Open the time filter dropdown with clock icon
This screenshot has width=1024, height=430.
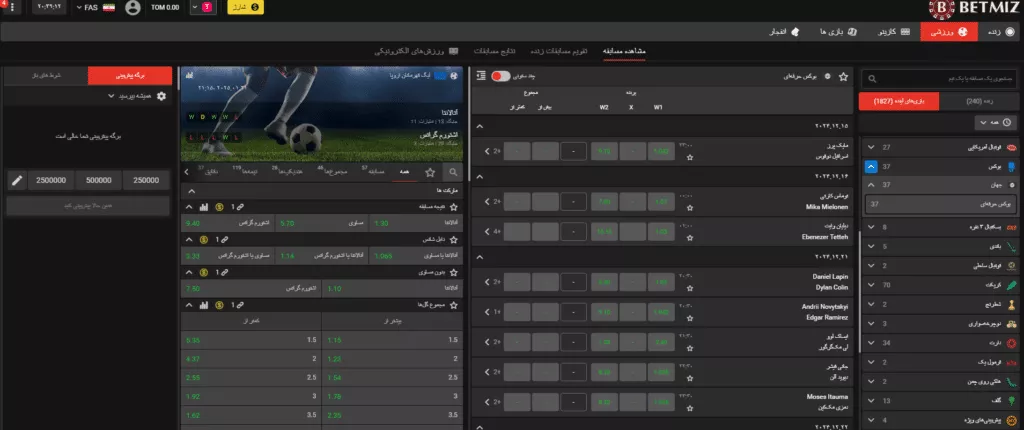[992, 122]
